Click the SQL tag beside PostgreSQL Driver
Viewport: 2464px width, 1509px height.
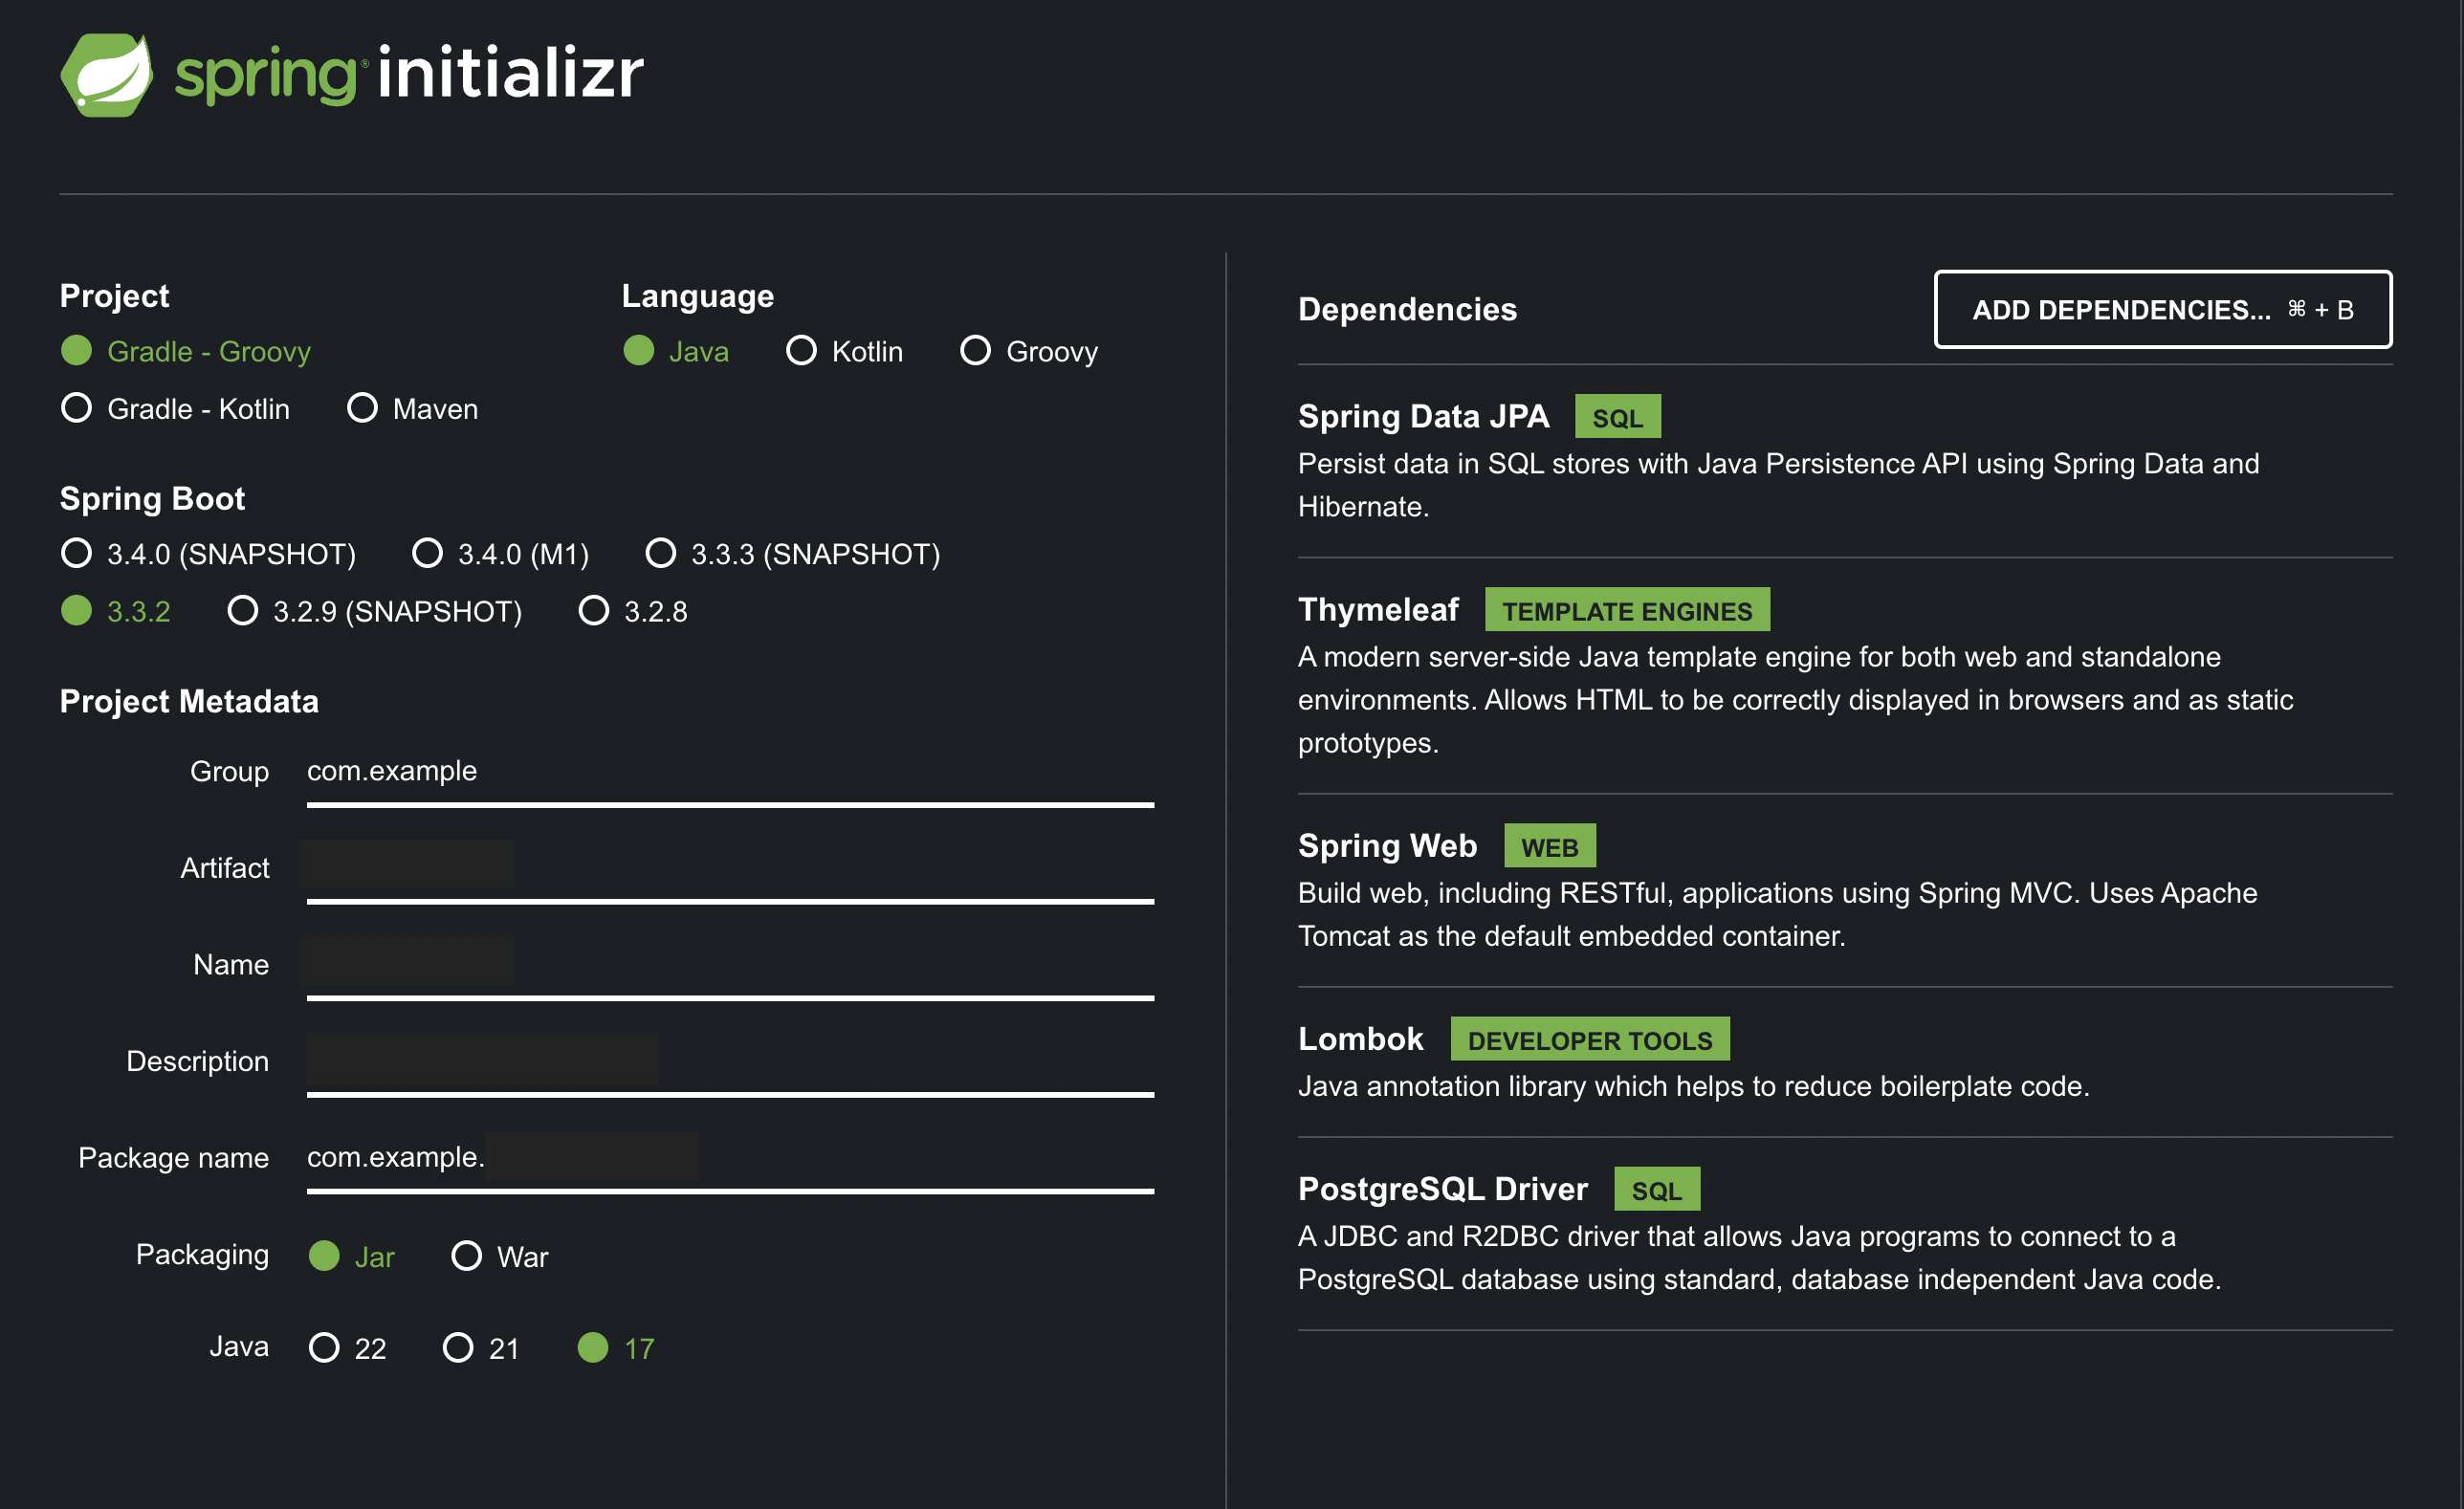[x=1657, y=1189]
